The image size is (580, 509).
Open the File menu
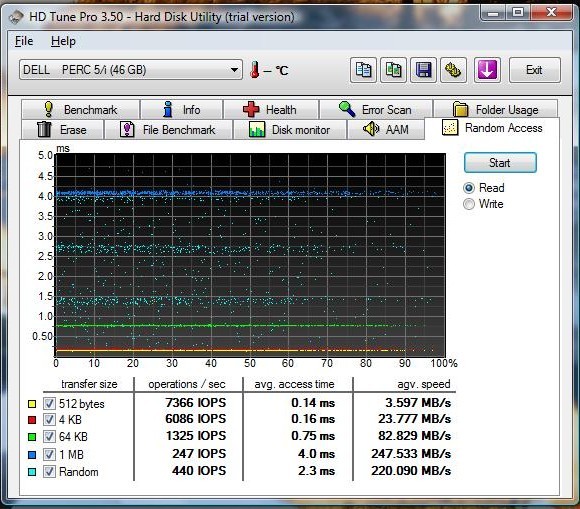(x=24, y=41)
